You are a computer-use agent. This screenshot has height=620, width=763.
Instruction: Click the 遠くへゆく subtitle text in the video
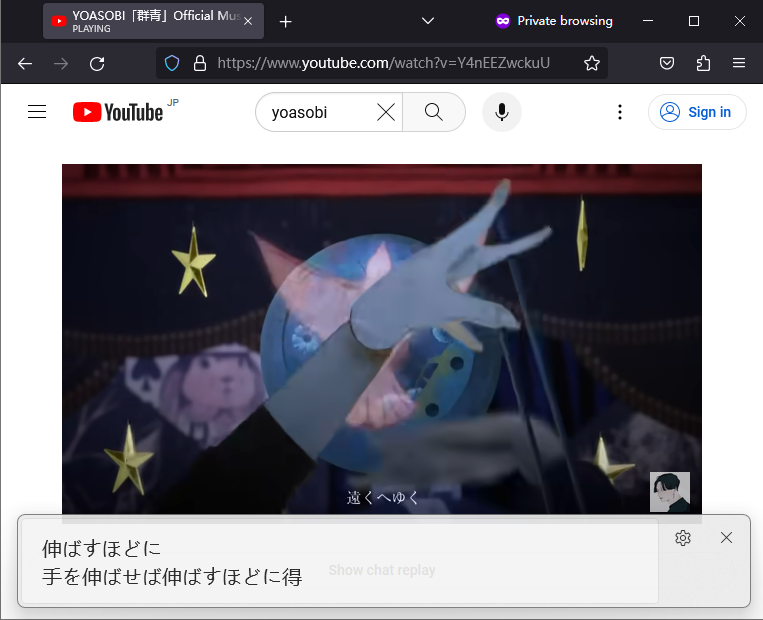click(x=382, y=497)
